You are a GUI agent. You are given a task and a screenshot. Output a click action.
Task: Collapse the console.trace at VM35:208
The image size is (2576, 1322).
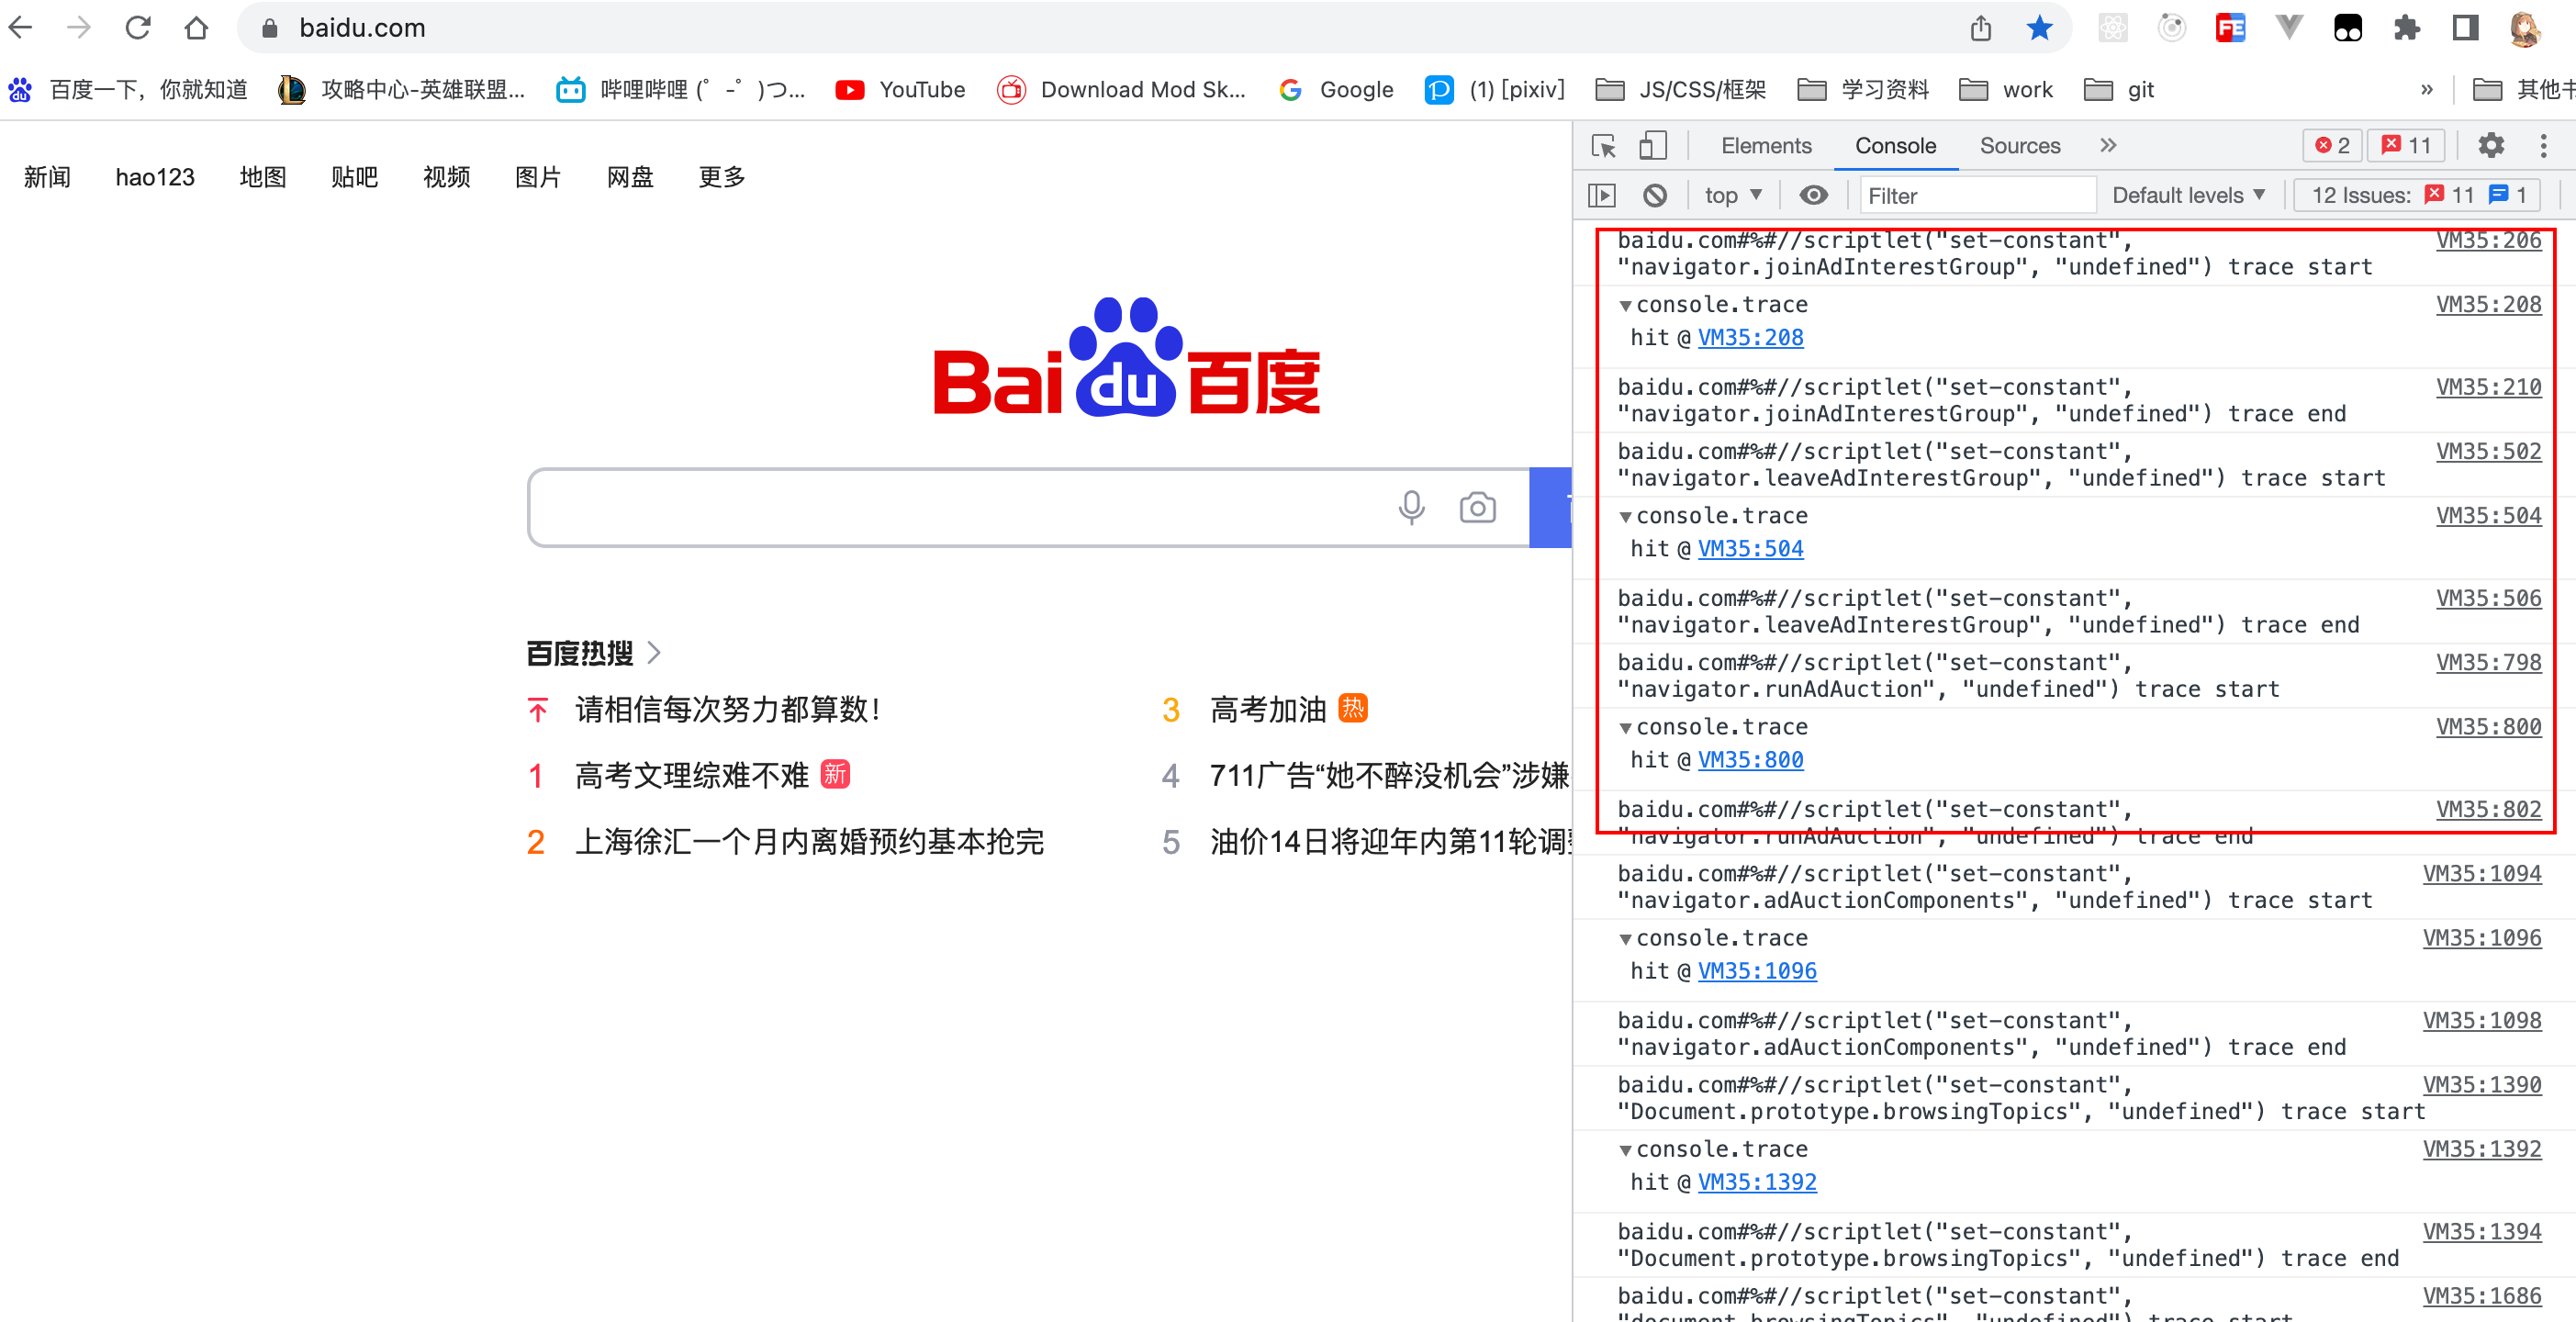pyautogui.click(x=1626, y=305)
